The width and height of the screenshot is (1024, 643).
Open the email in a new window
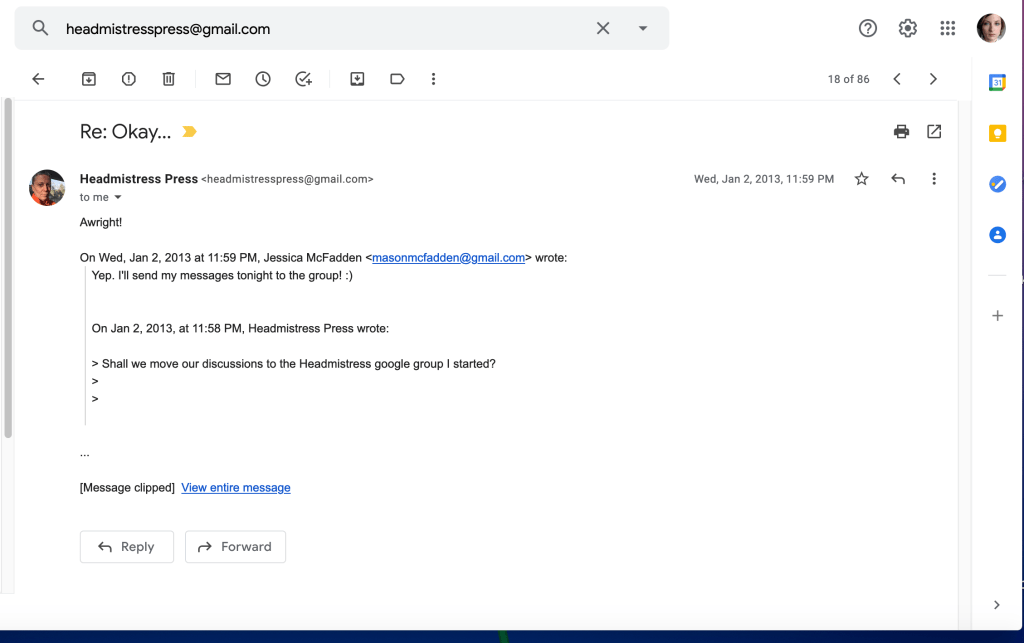[x=934, y=131]
